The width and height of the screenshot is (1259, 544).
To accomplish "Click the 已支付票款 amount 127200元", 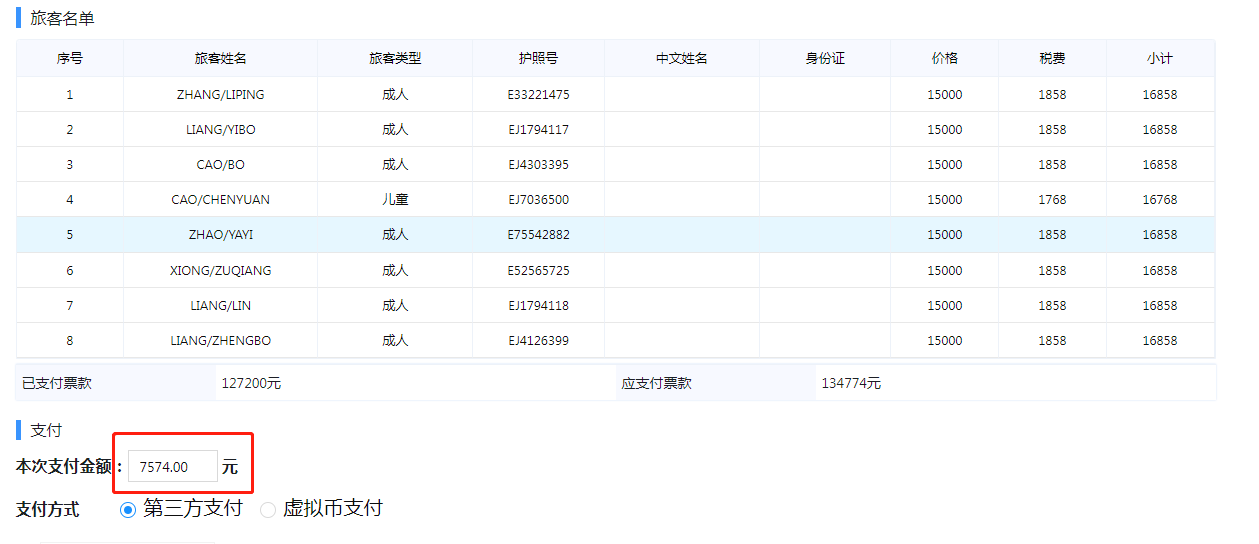I will tap(250, 384).
